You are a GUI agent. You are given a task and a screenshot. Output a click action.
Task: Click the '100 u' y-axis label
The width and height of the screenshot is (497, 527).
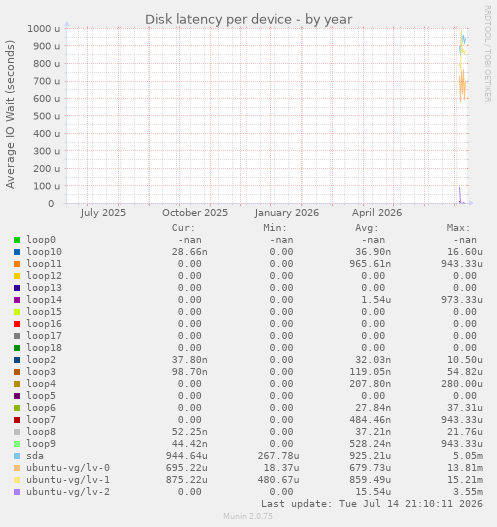[x=47, y=186]
